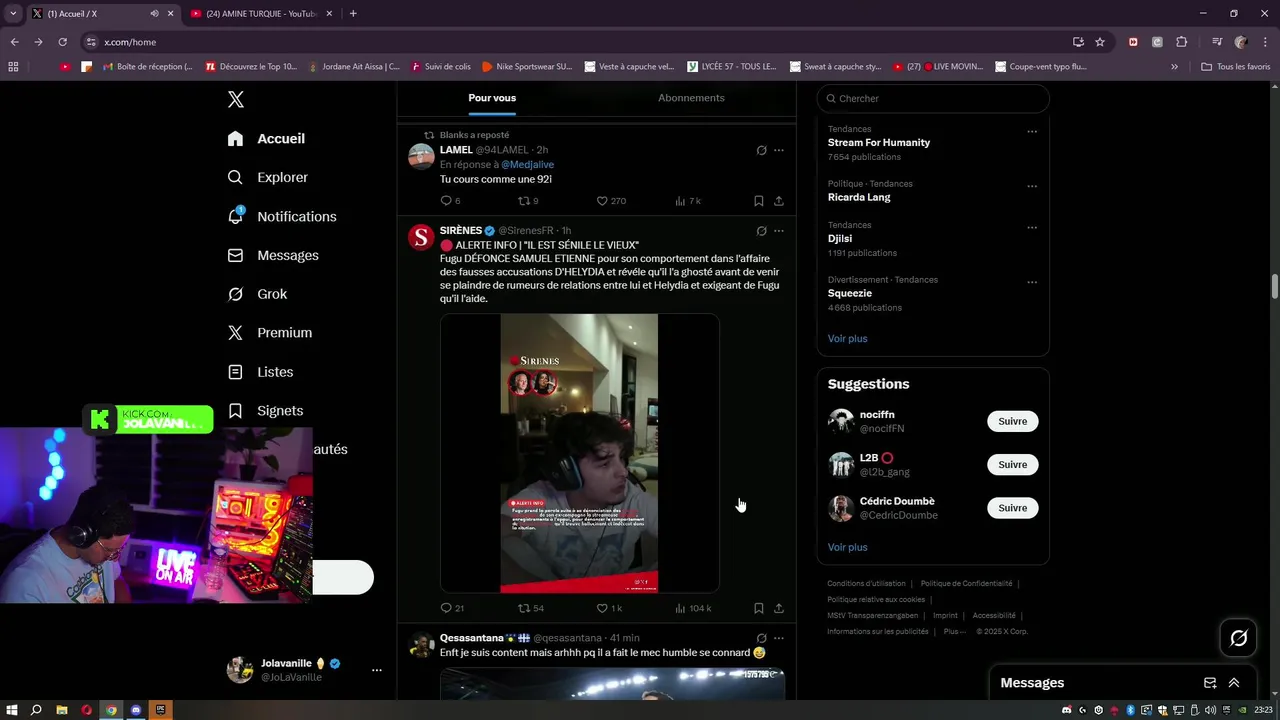This screenshot has width=1280, height=720.
Task: Open Djilsi trend
Action: click(840, 239)
